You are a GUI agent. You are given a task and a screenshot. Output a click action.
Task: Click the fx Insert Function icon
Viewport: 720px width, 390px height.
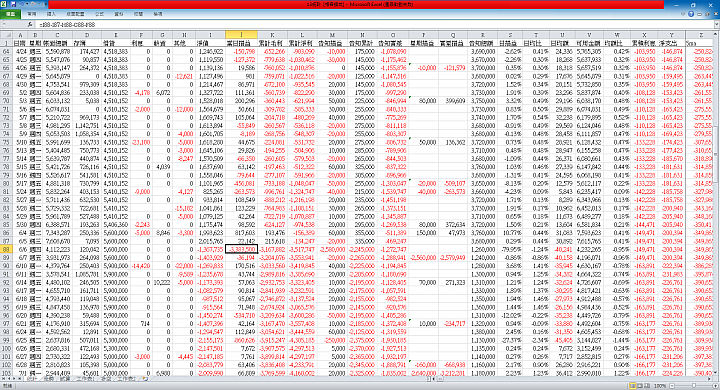(30, 24)
